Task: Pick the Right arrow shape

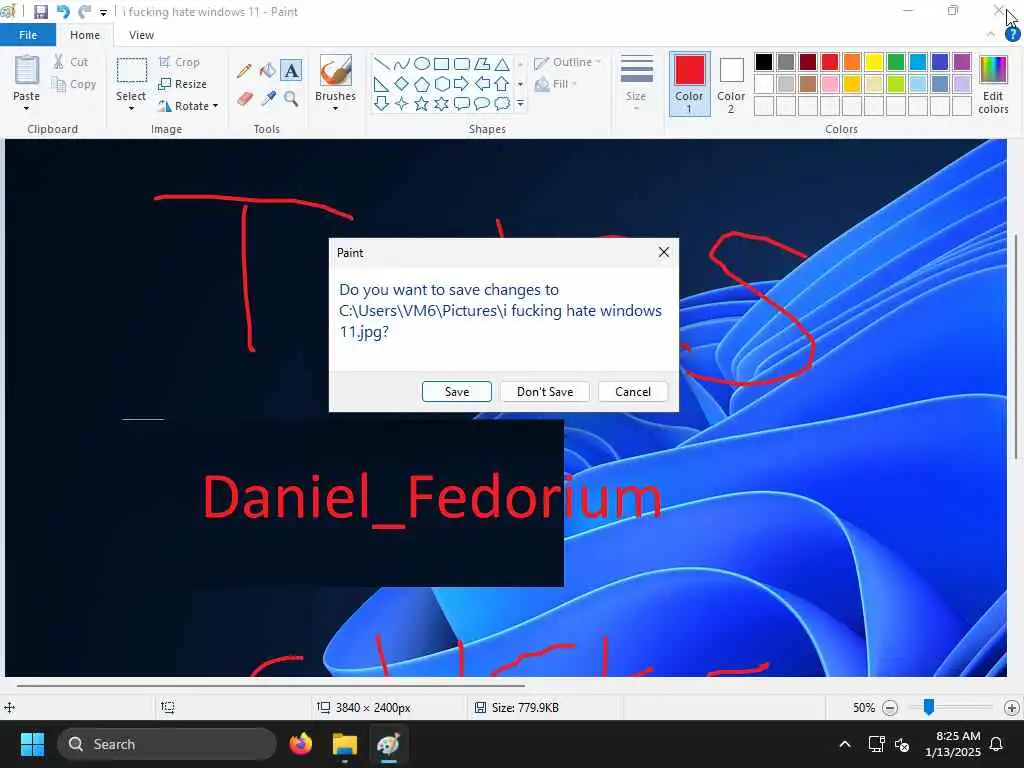Action: [x=462, y=84]
